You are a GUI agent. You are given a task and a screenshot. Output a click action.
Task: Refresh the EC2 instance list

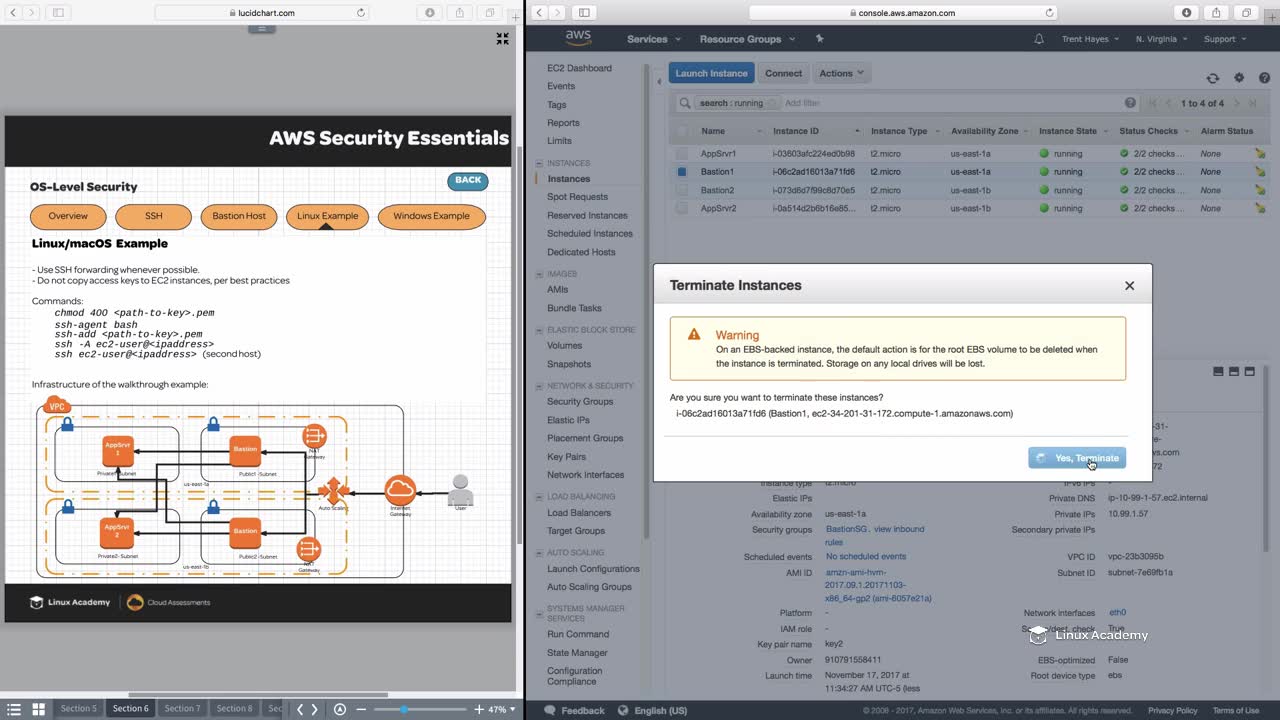[x=1213, y=78]
